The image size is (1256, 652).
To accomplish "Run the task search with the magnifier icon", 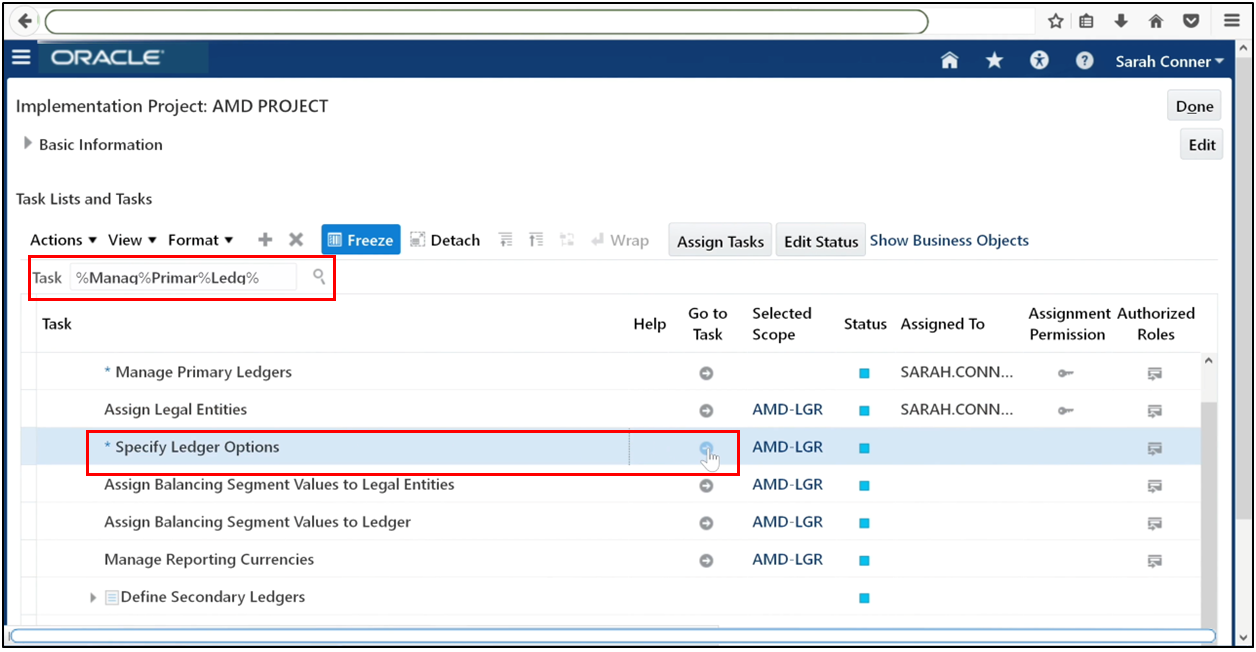I will tap(318, 277).
